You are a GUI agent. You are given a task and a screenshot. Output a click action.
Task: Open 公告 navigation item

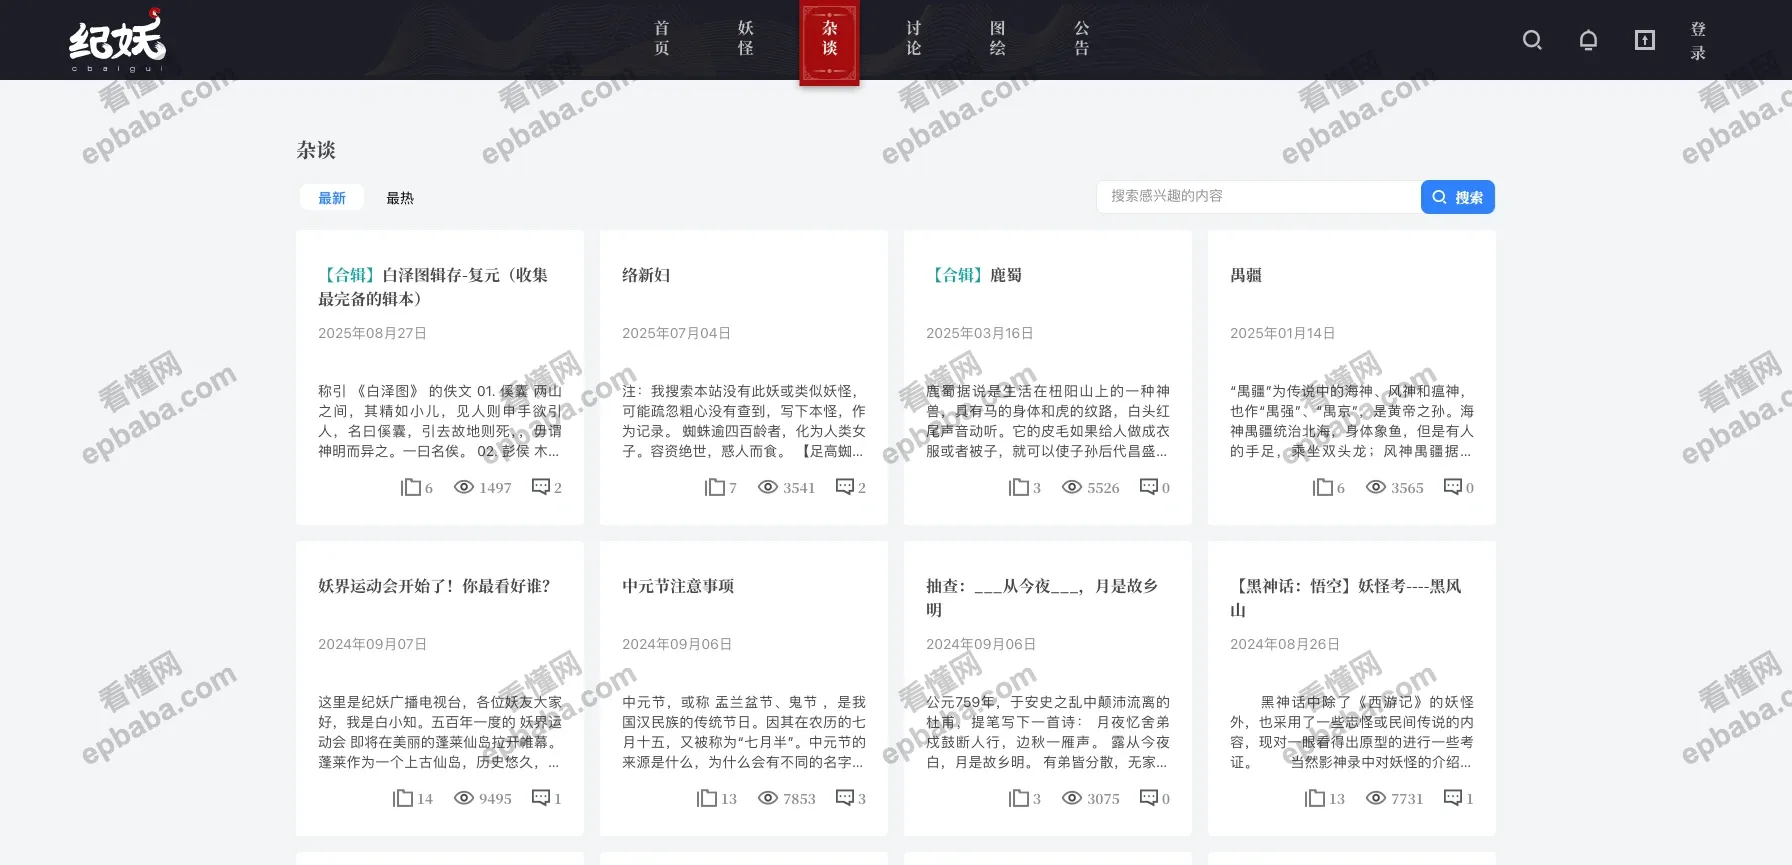(1082, 39)
